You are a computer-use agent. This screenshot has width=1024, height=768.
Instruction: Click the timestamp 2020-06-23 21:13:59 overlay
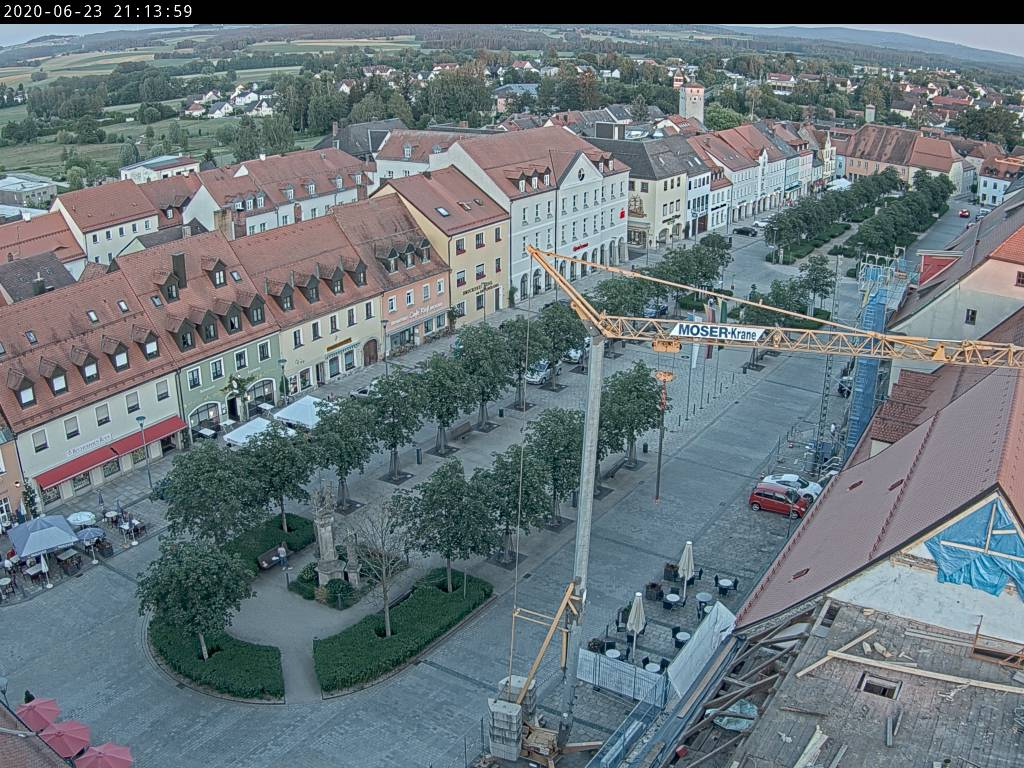pyautogui.click(x=98, y=12)
